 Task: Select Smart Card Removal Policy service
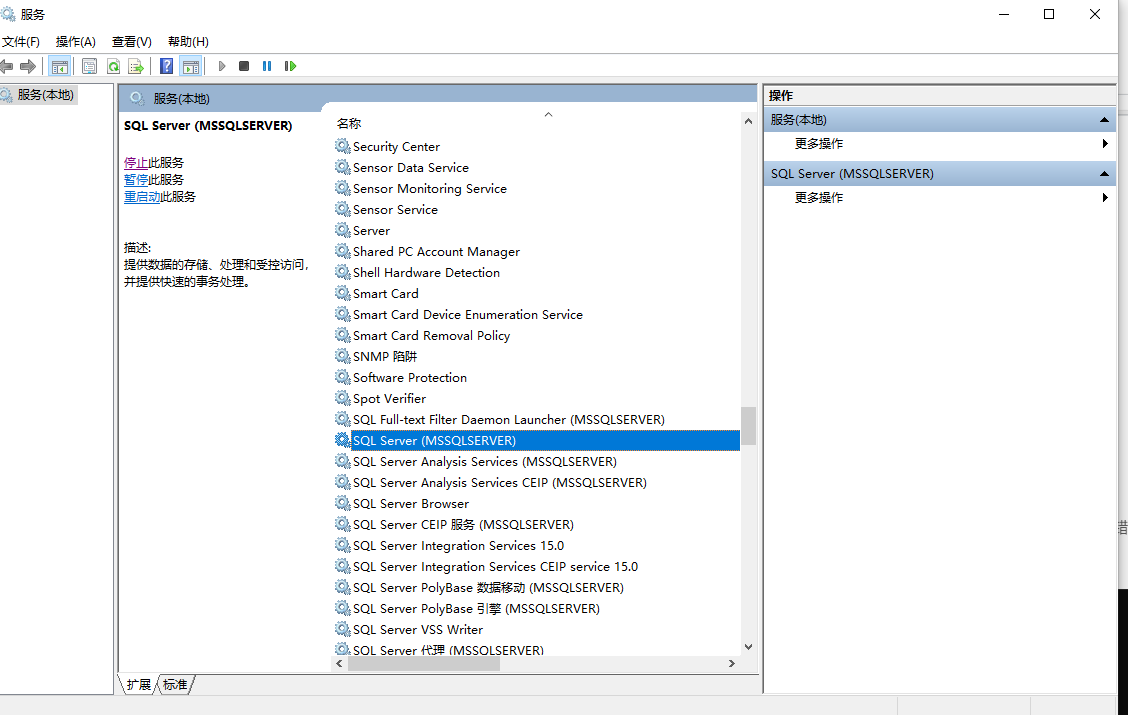tap(431, 335)
